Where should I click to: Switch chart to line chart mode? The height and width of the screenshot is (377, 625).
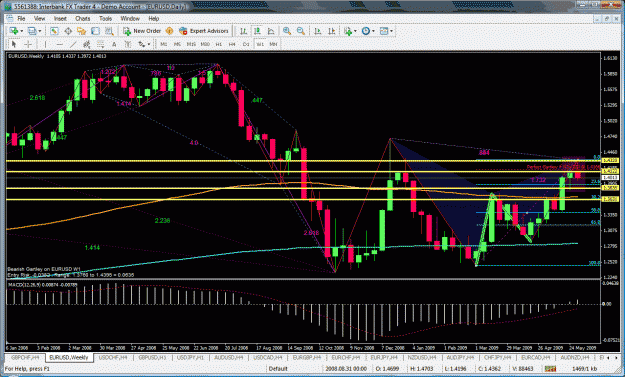pos(271,31)
